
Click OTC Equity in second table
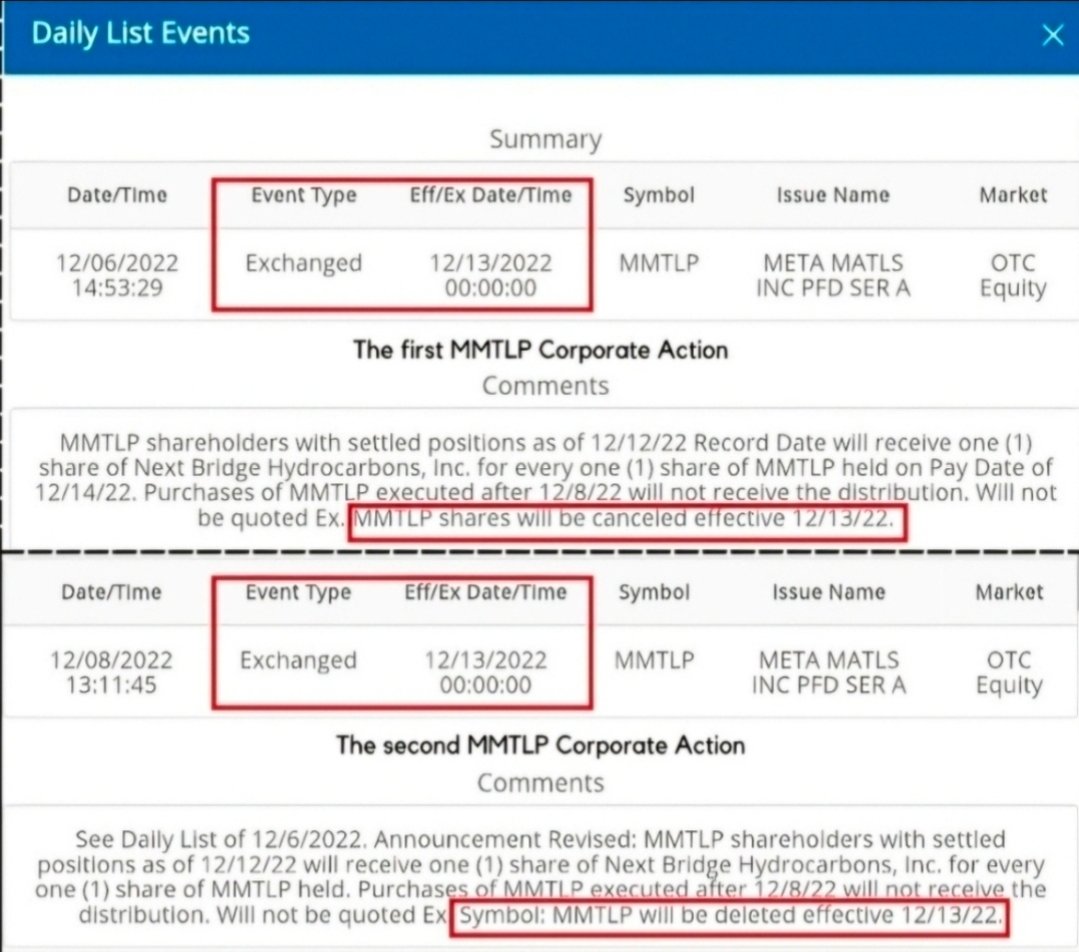pyautogui.click(x=1009, y=673)
